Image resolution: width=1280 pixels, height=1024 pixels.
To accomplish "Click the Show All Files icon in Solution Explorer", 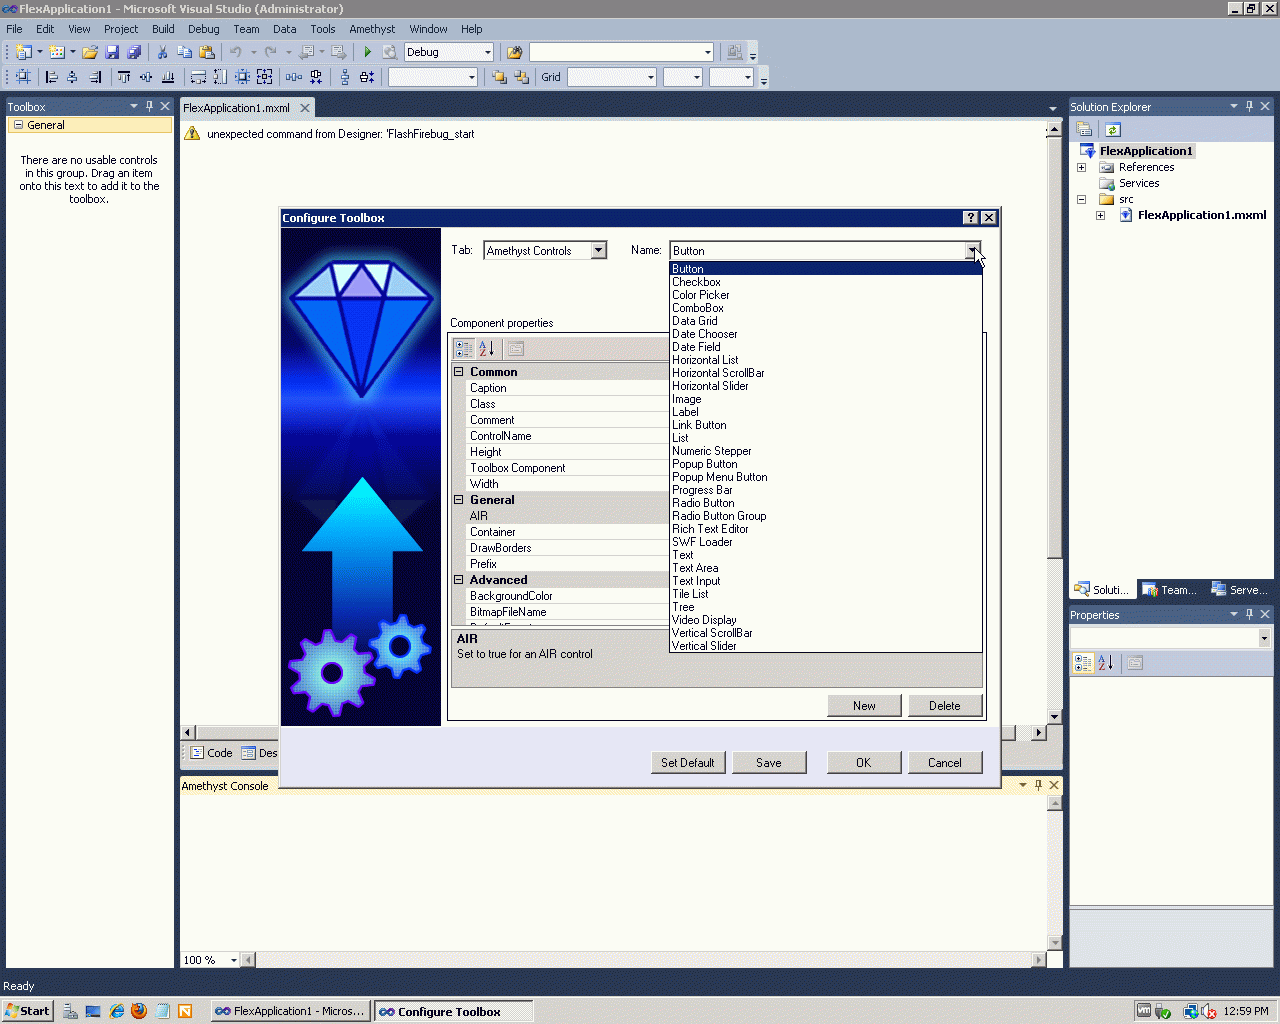I will pyautogui.click(x=1084, y=129).
